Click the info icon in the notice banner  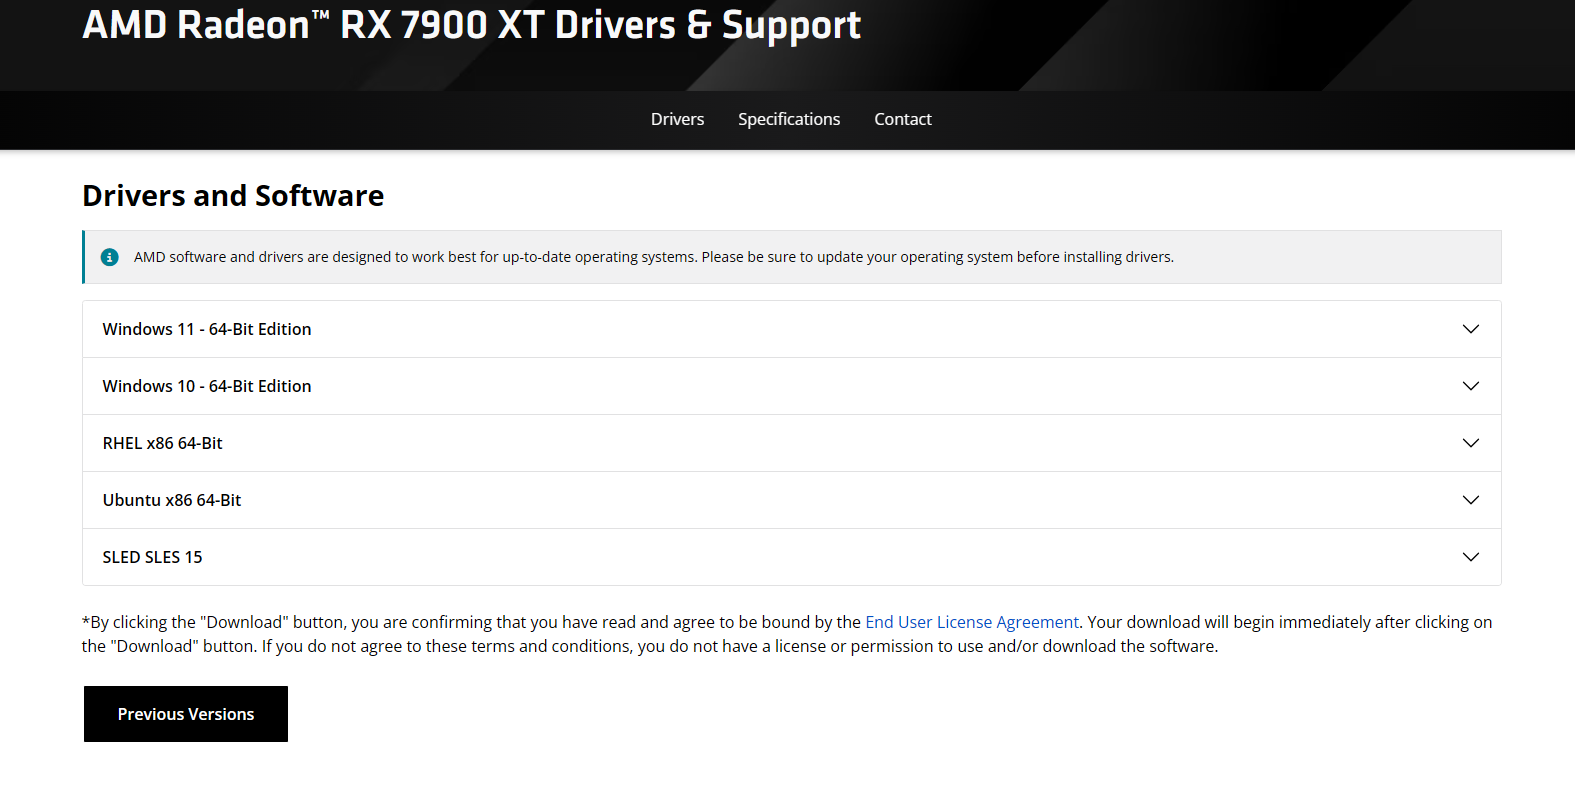click(110, 257)
